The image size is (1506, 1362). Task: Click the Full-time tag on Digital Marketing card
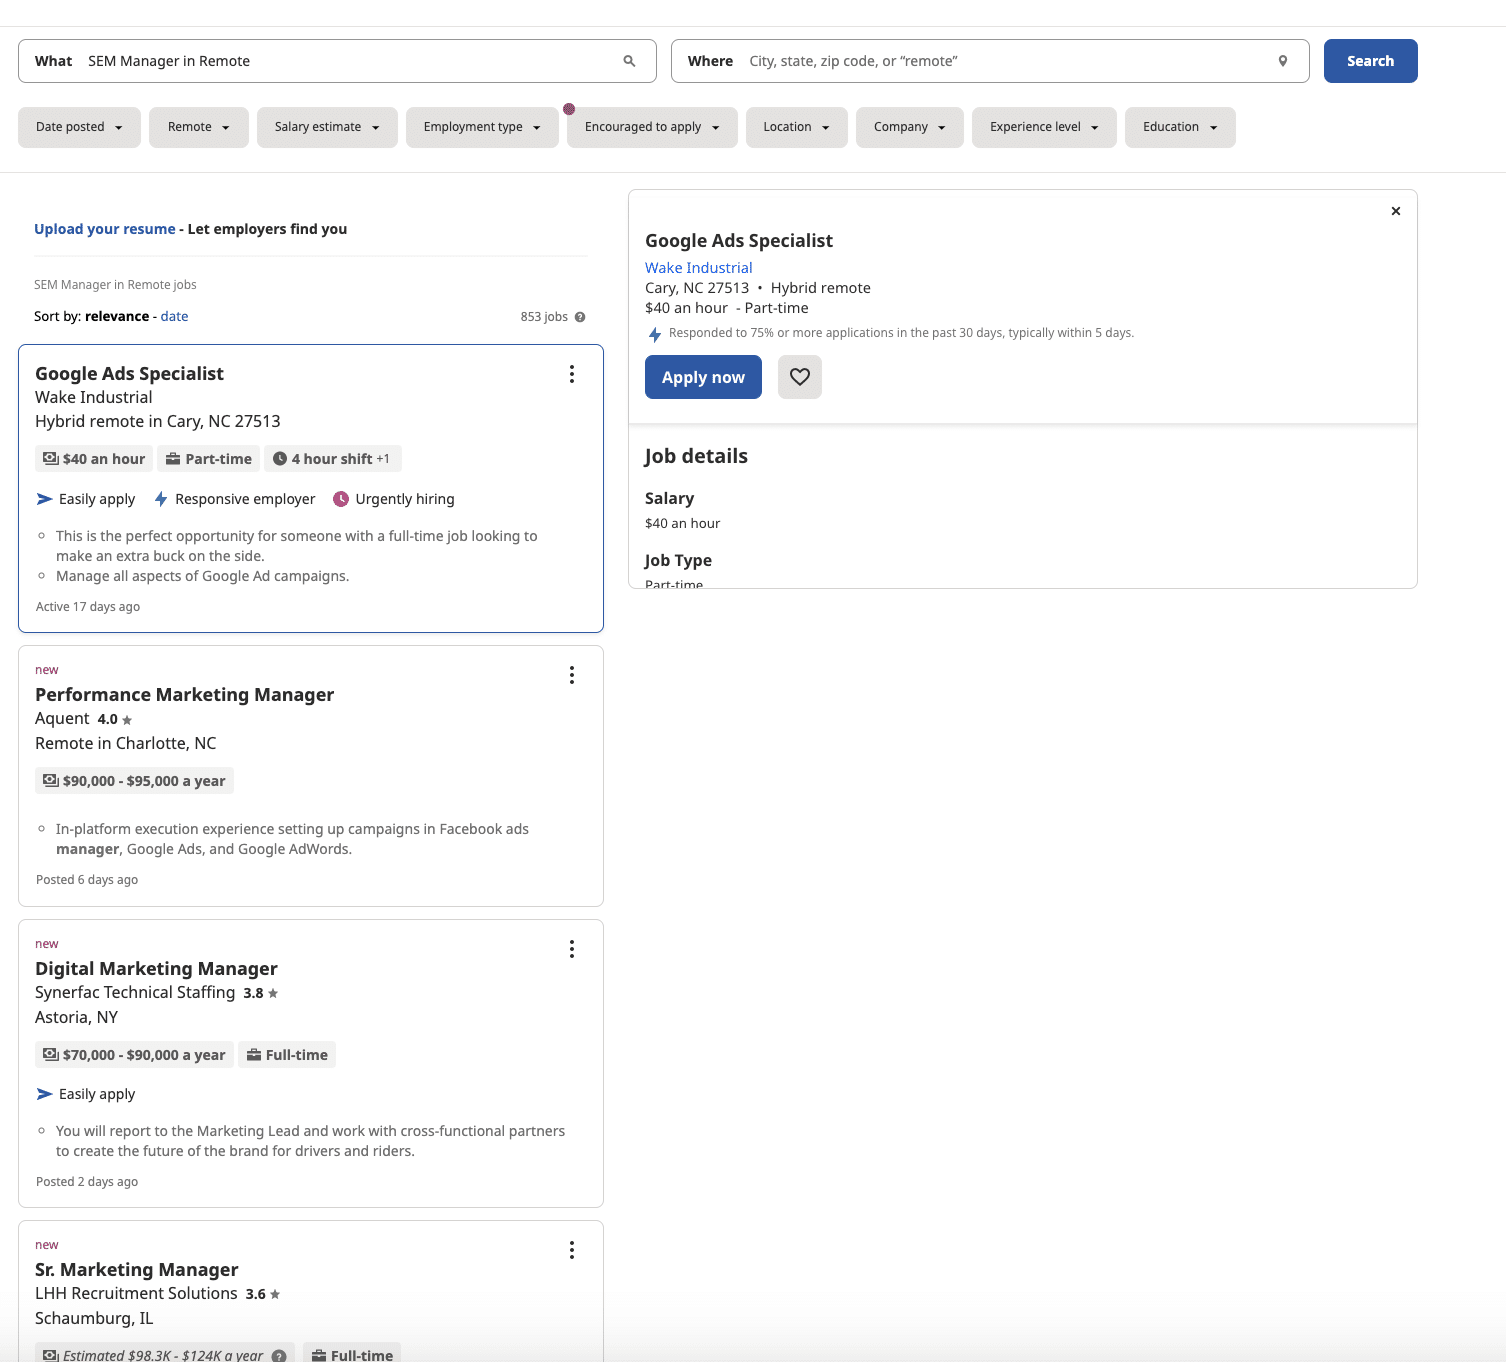click(x=287, y=1055)
